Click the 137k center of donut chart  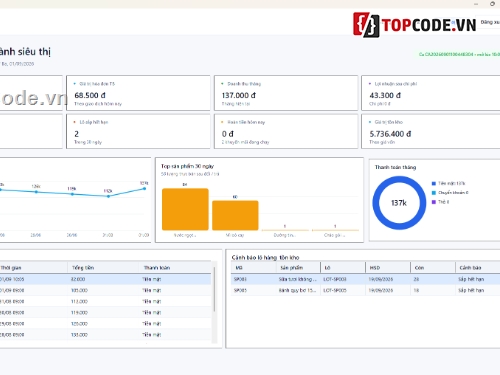[399, 203]
